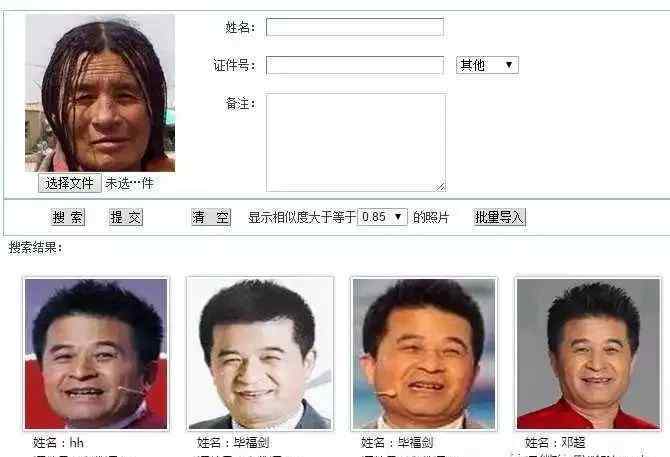Viewport: 670px width, 457px height.
Task: Click the 选择文件 file chooser button
Action: [x=70, y=183]
